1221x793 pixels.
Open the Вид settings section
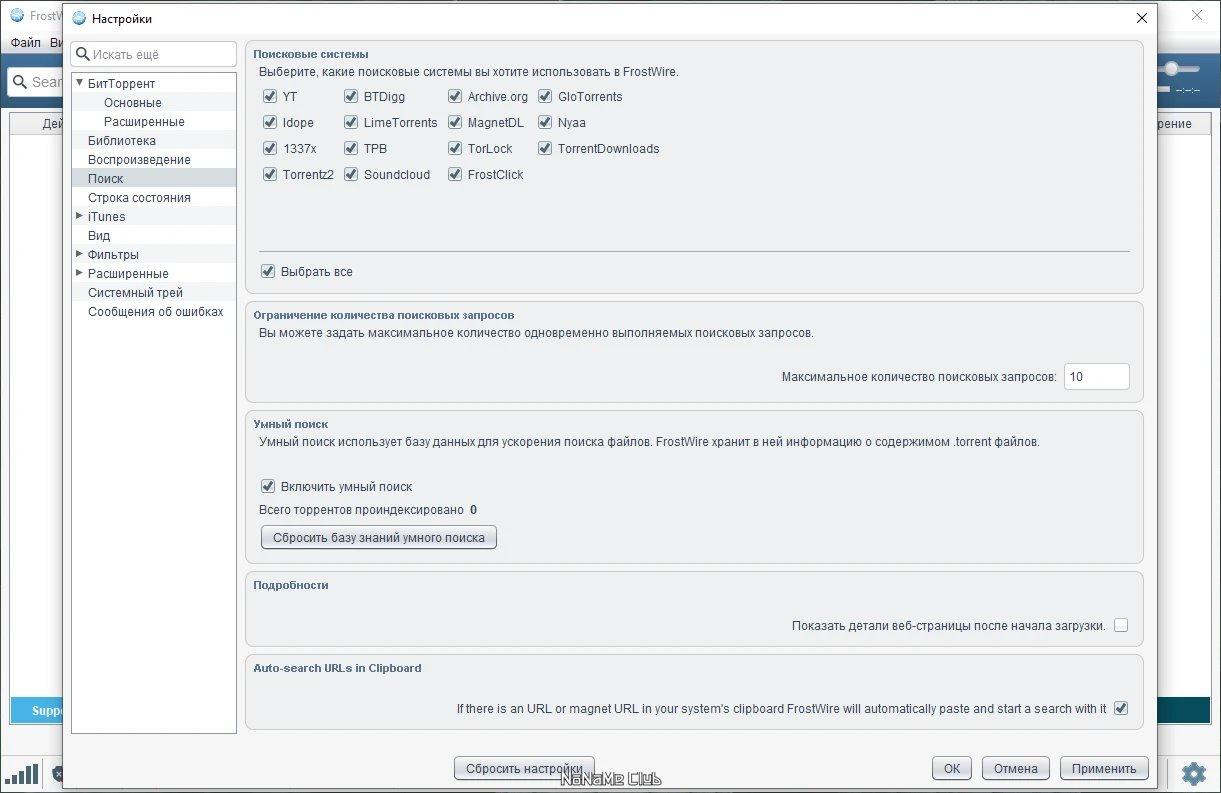(x=99, y=236)
